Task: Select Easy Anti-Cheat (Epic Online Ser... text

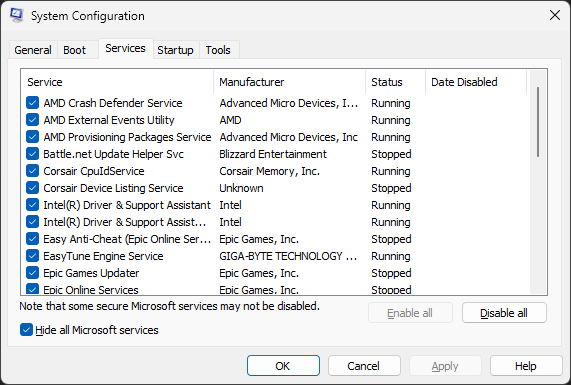Action: [127, 239]
